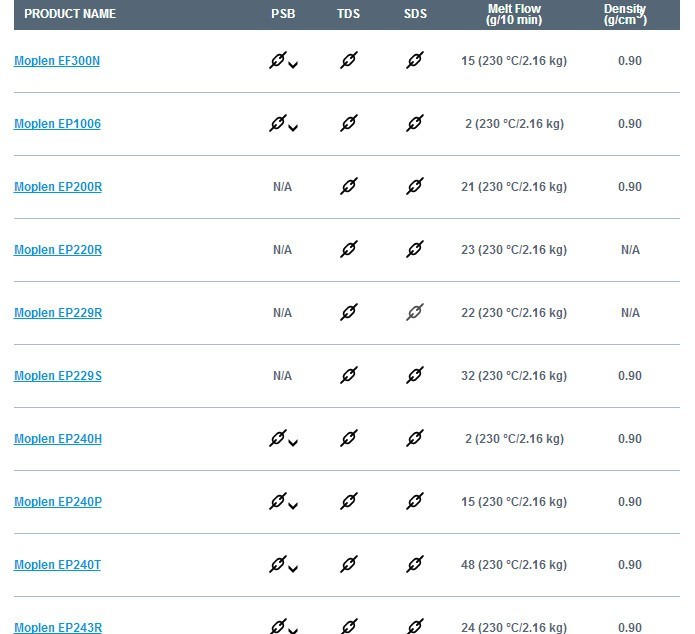695x634 pixels.
Task: Open the Moplen EP229R product link
Action: [x=58, y=313]
